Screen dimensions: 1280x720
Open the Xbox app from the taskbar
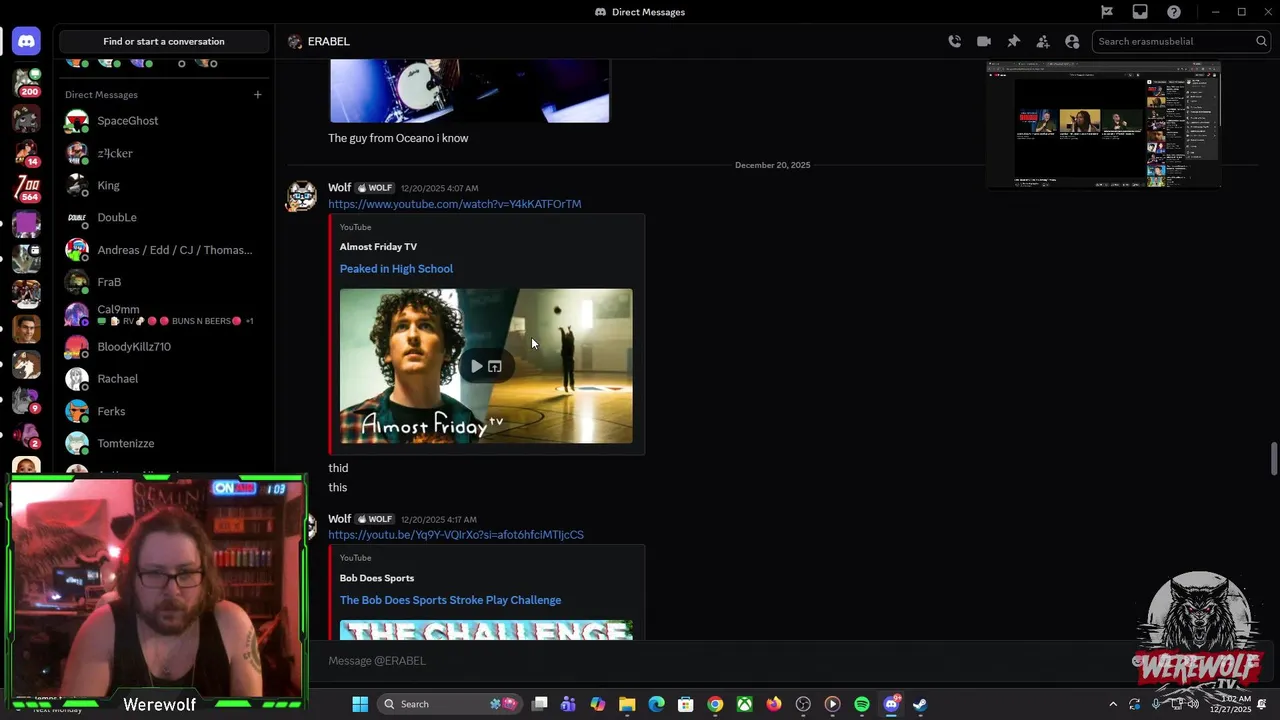tap(745, 704)
